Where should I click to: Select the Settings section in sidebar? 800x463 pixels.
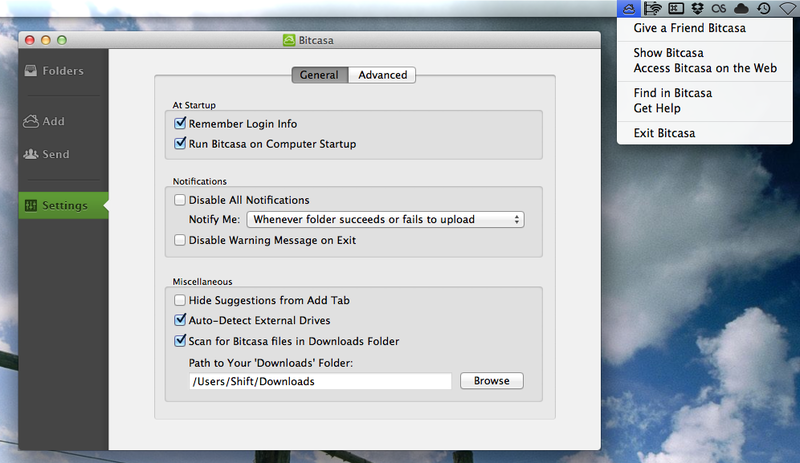coord(63,205)
